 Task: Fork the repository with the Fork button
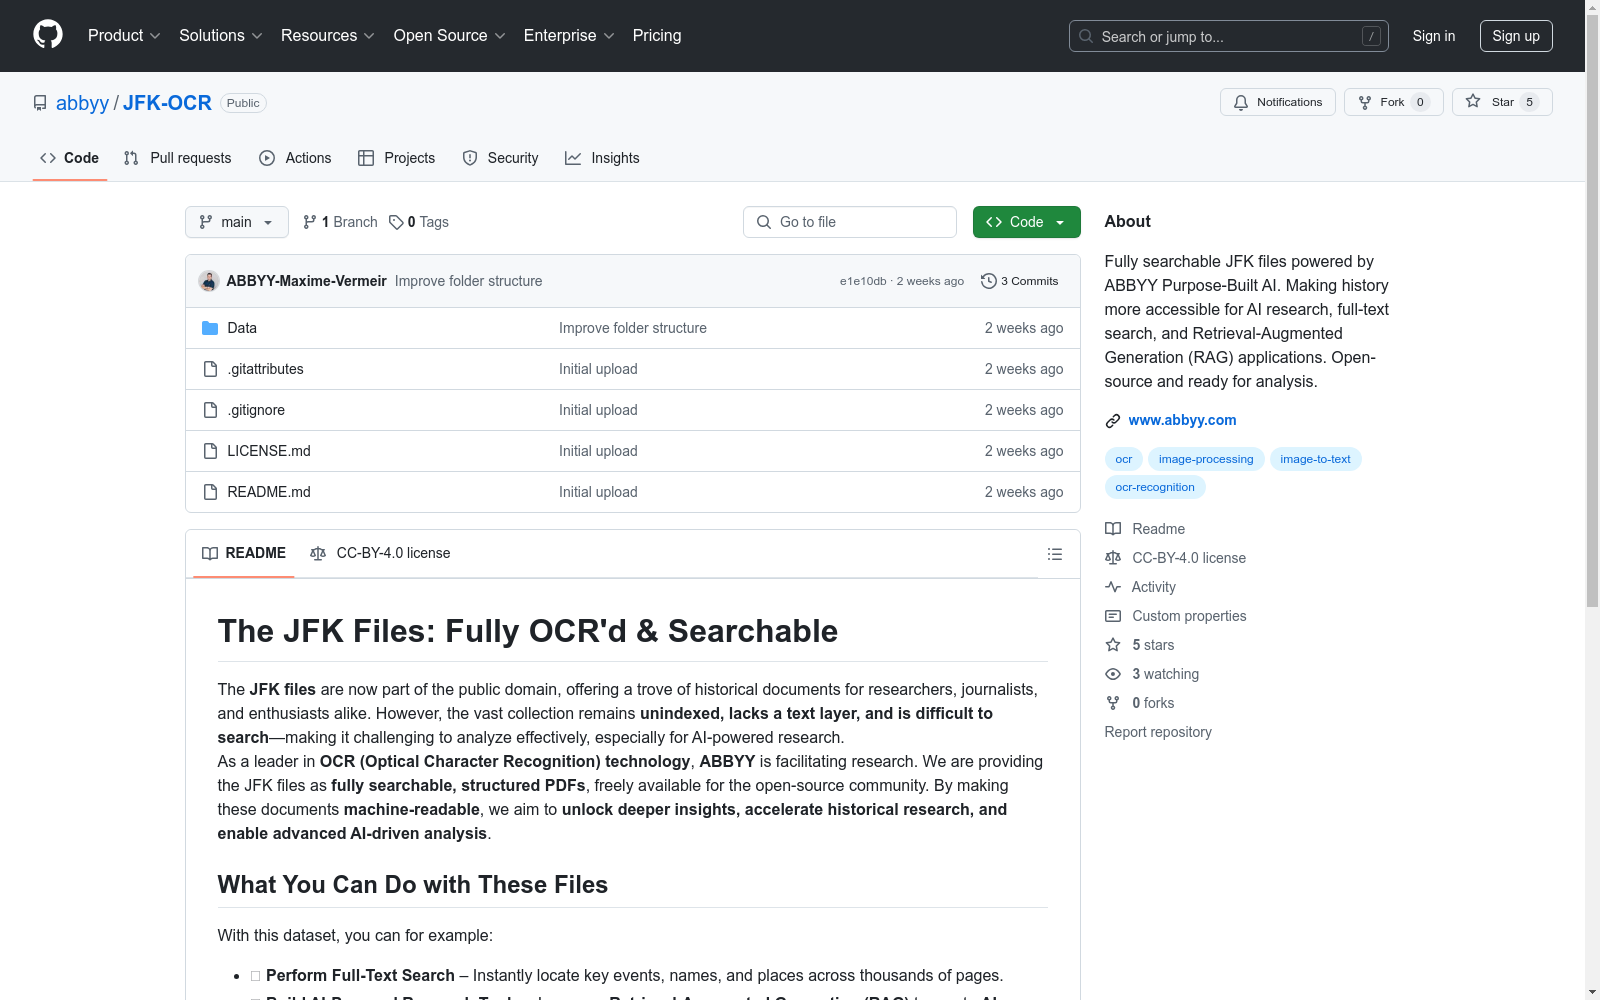1393,102
